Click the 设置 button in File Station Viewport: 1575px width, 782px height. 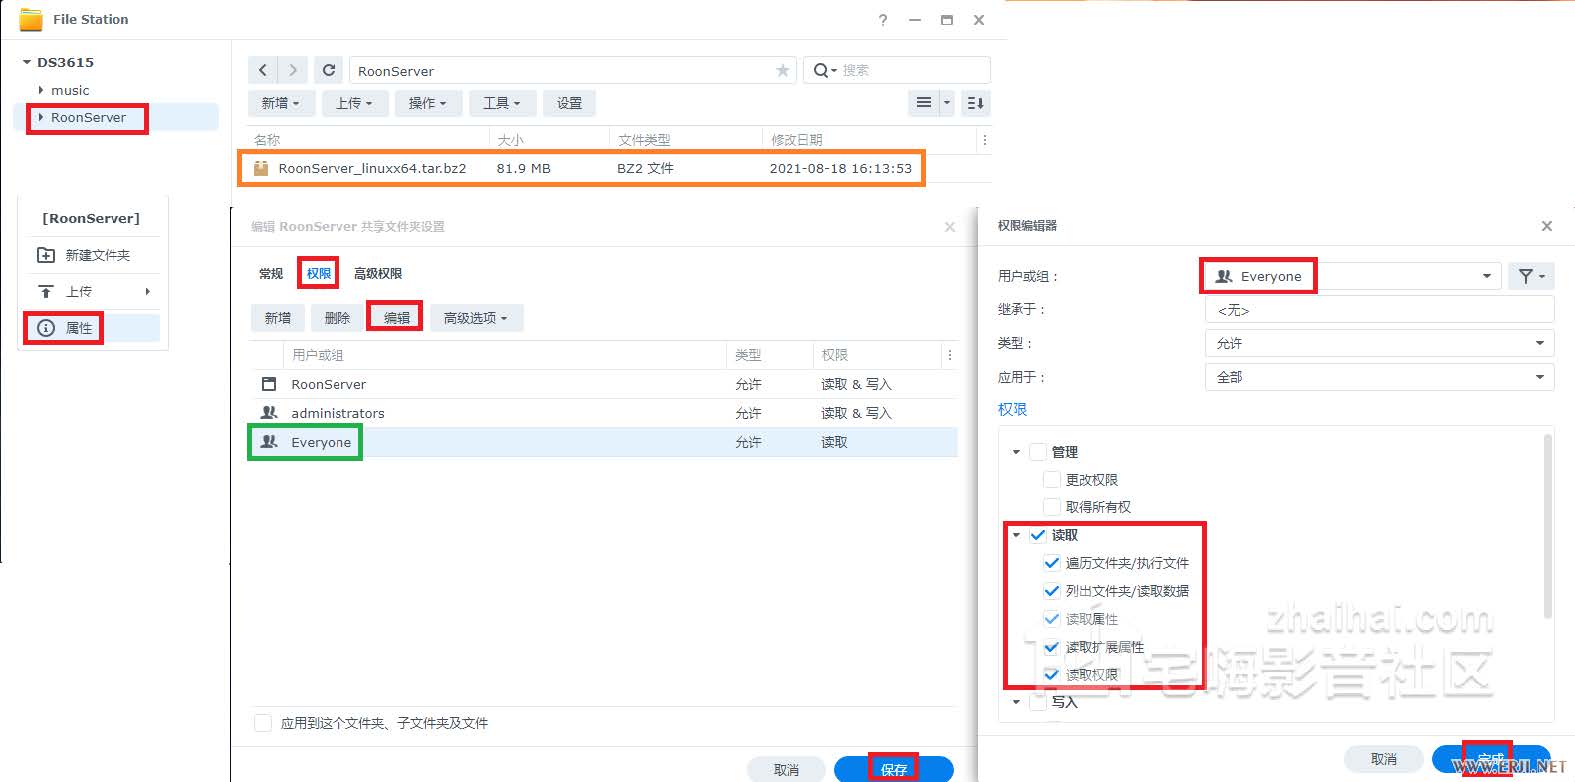570,103
